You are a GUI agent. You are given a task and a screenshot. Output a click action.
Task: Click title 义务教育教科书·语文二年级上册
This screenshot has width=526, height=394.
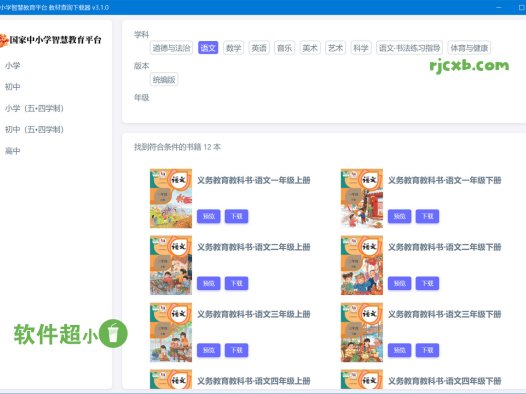click(x=254, y=247)
